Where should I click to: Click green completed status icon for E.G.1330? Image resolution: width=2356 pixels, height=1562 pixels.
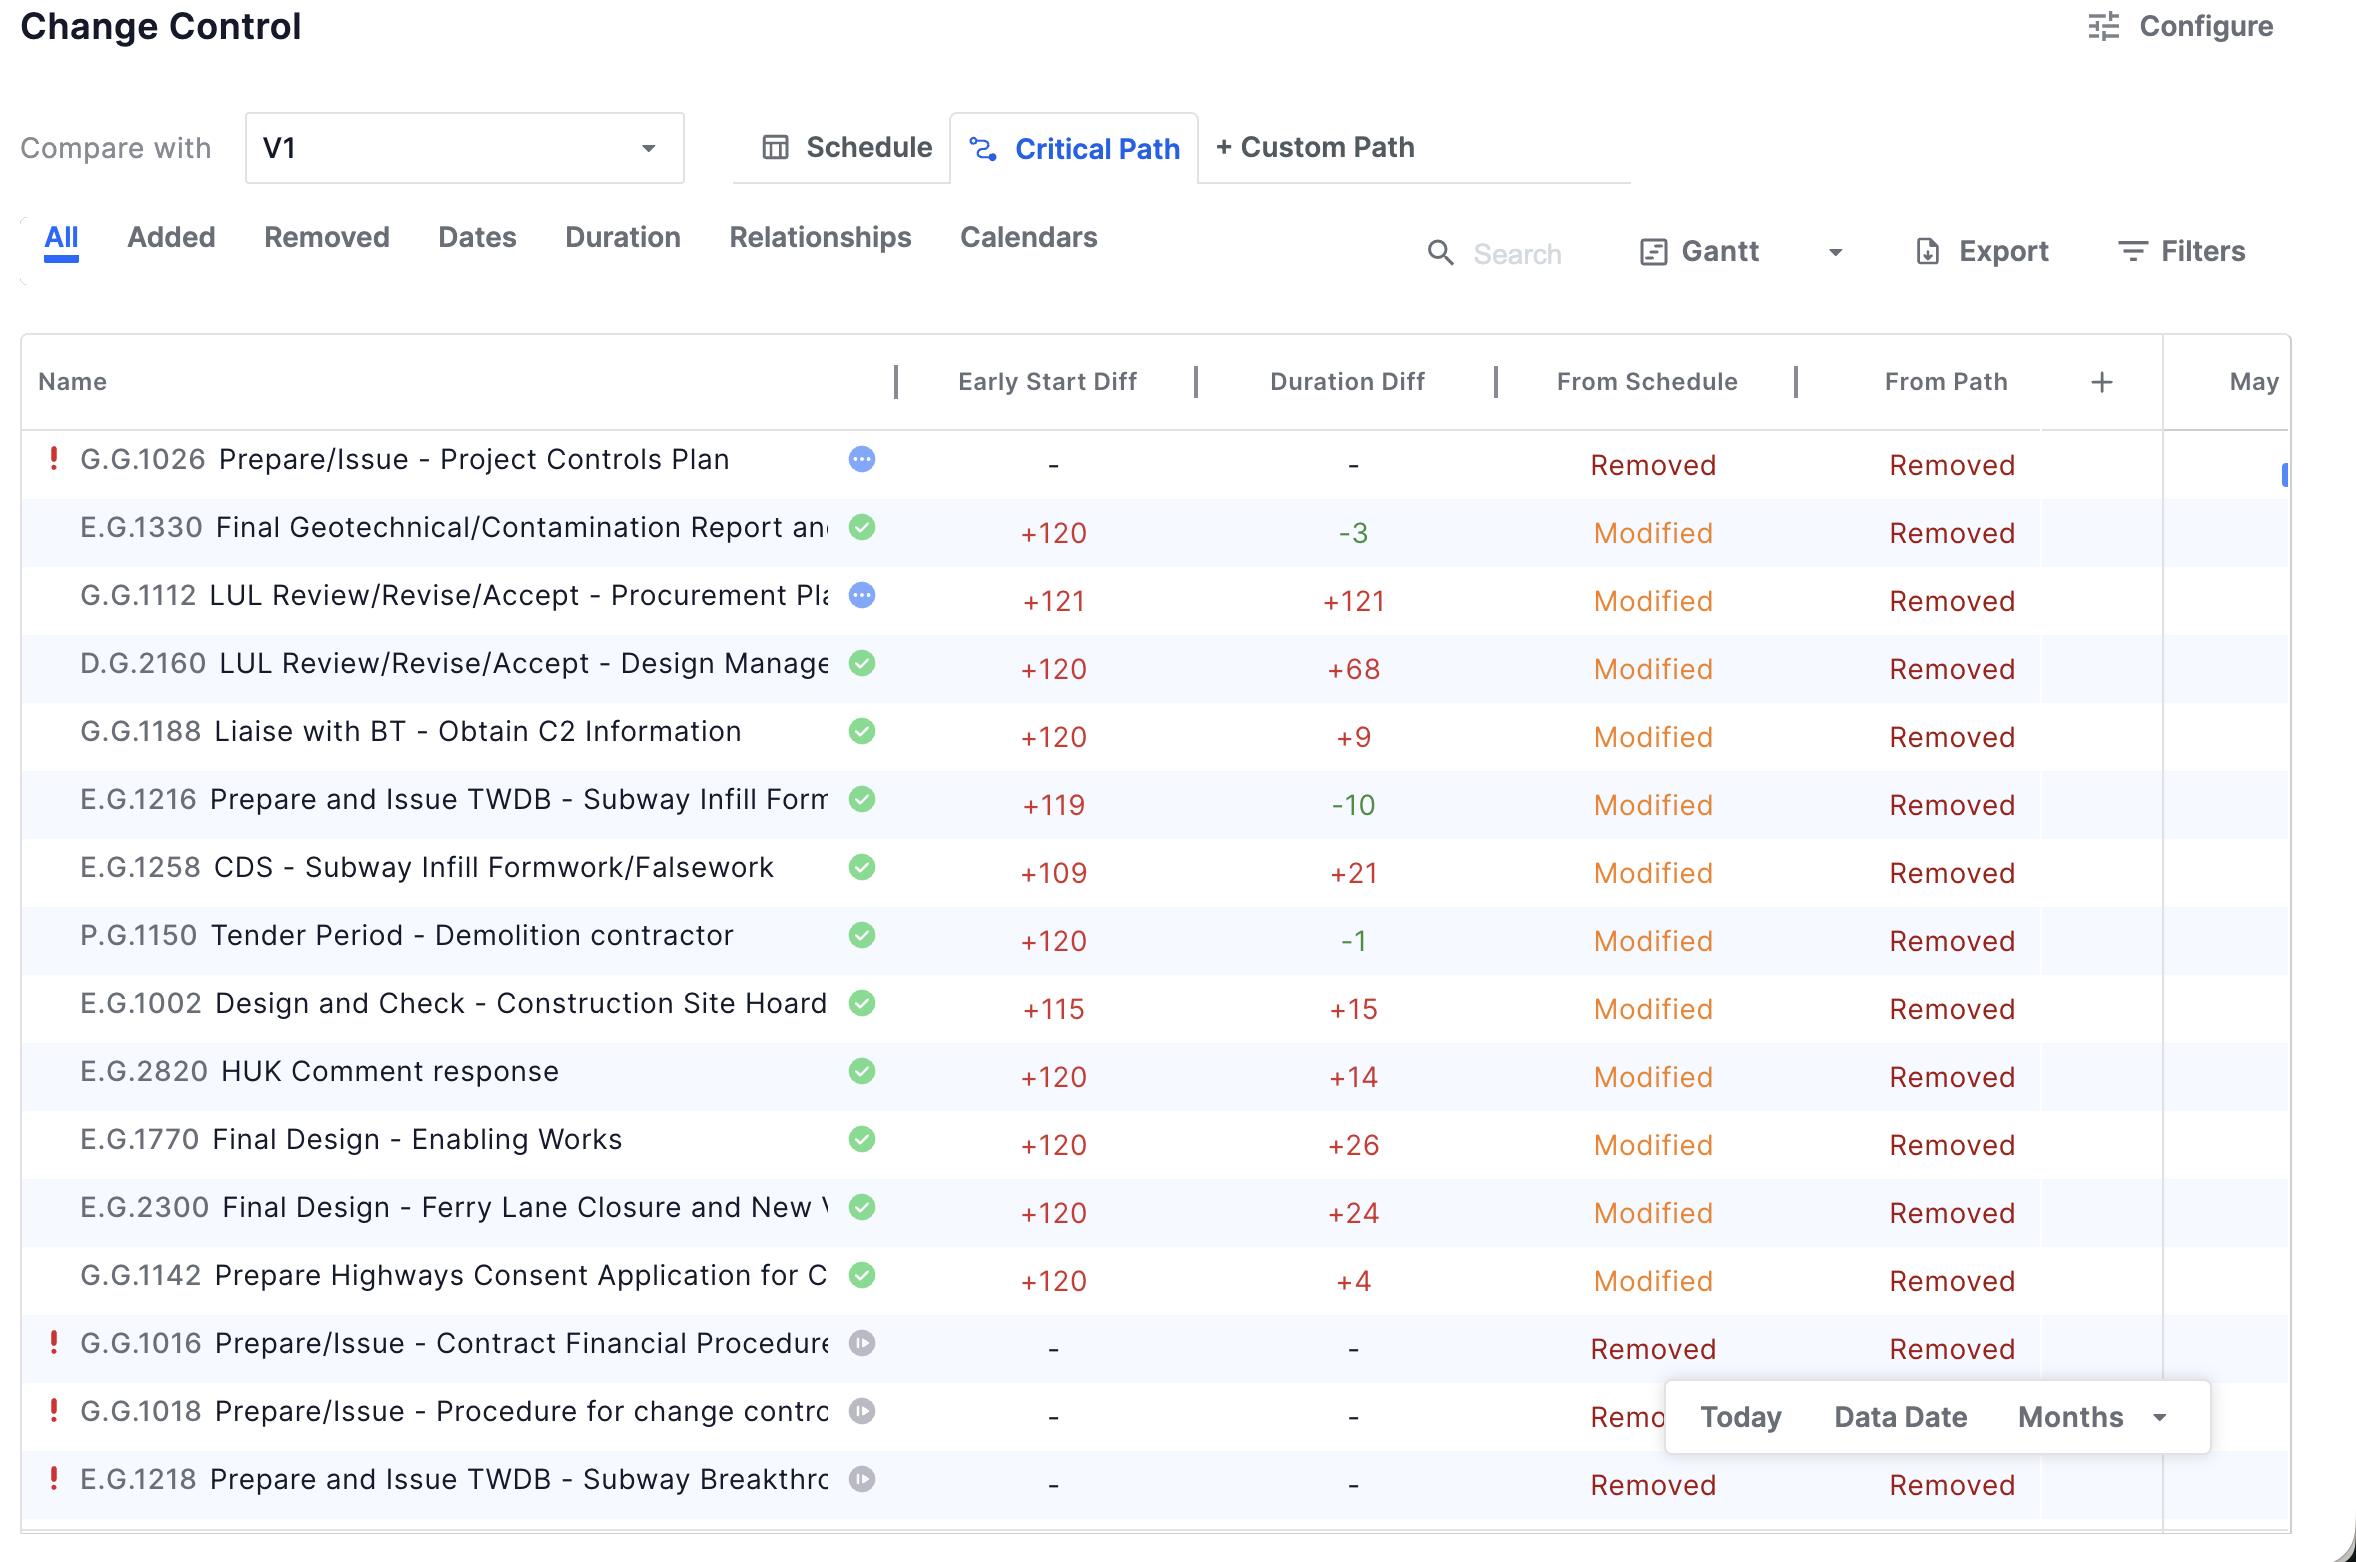(862, 527)
